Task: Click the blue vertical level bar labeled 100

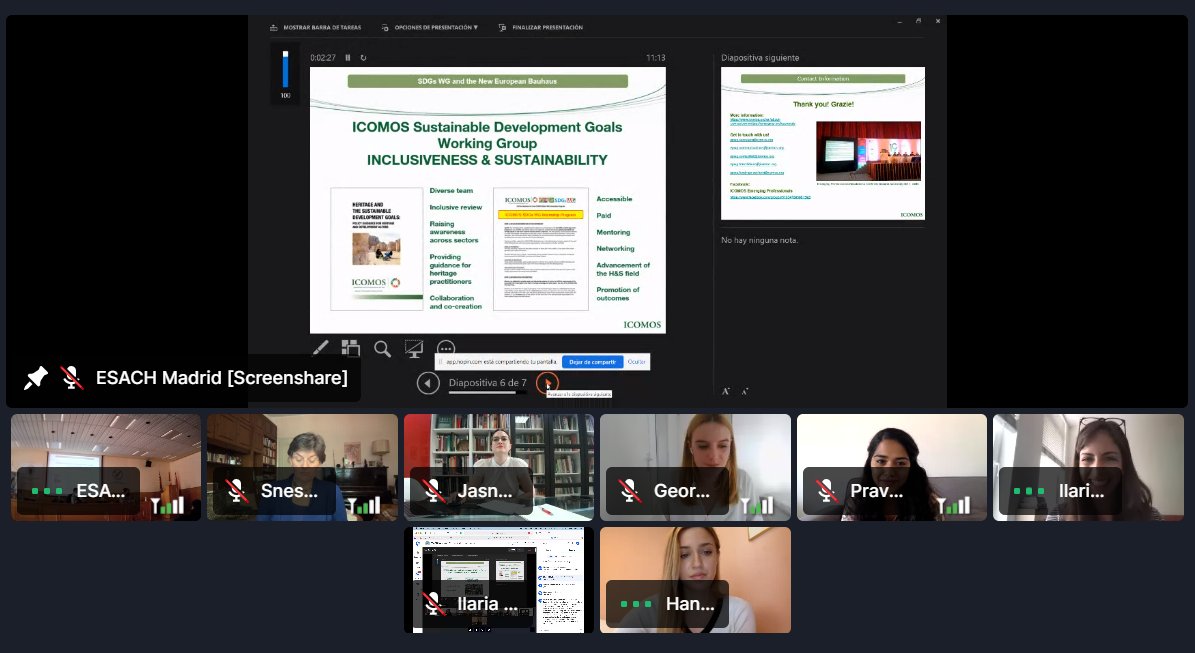Action: pos(286,69)
